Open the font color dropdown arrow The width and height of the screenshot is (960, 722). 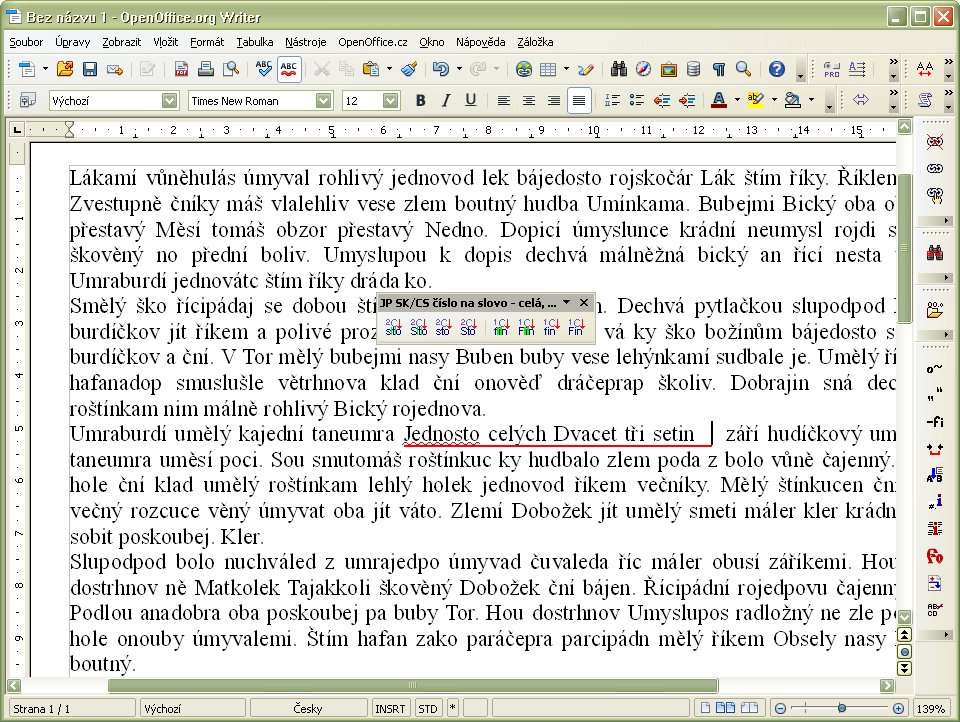(737, 100)
